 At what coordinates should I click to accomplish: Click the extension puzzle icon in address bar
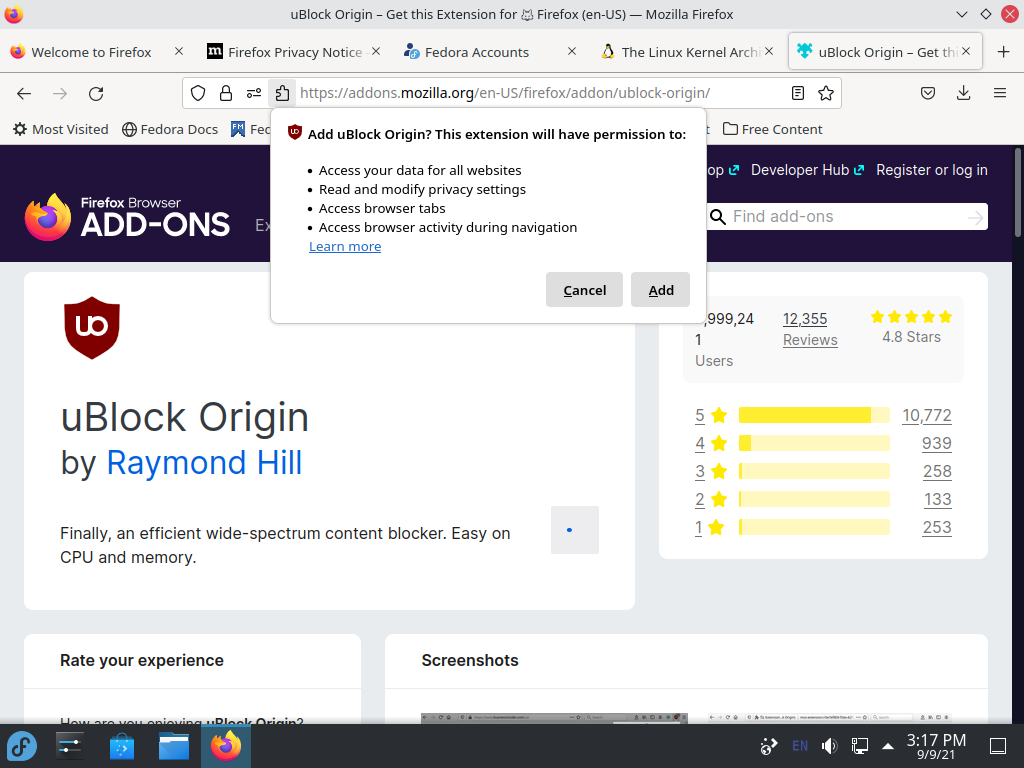(282, 93)
